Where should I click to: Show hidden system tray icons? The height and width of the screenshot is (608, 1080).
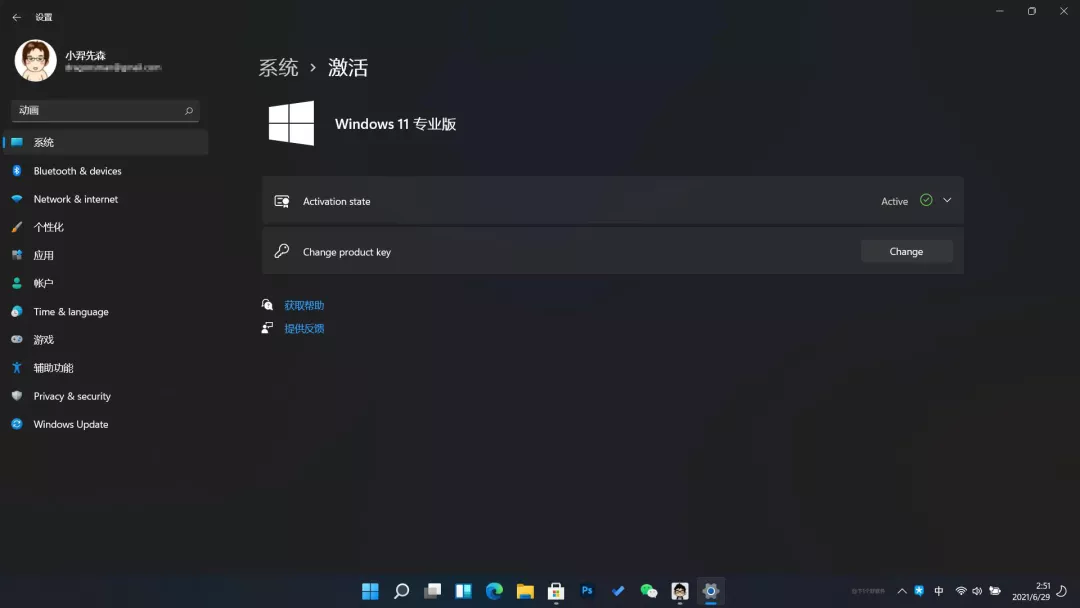click(902, 591)
